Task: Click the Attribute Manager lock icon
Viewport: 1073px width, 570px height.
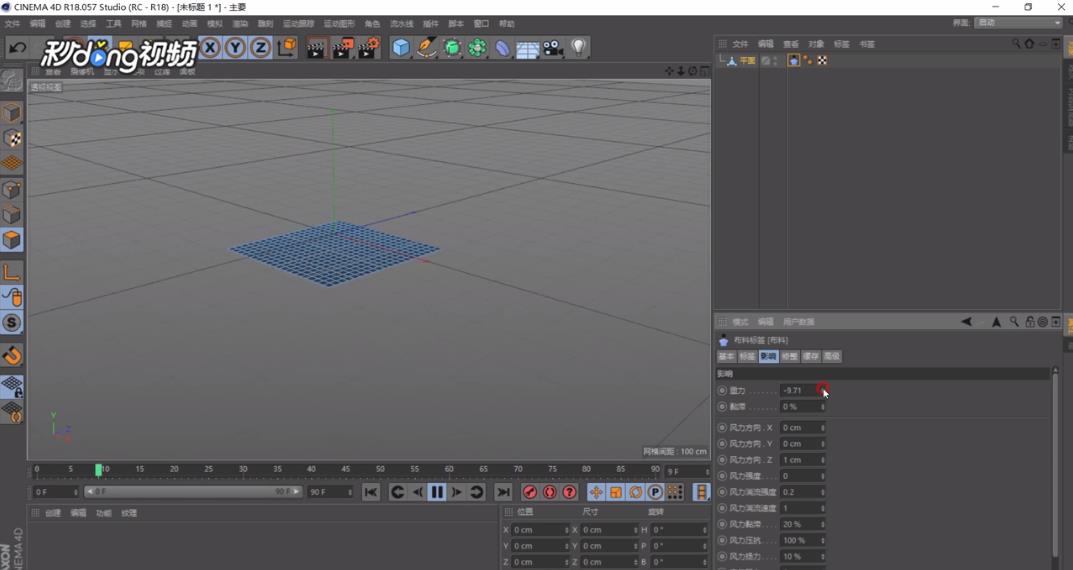Action: click(x=1029, y=322)
